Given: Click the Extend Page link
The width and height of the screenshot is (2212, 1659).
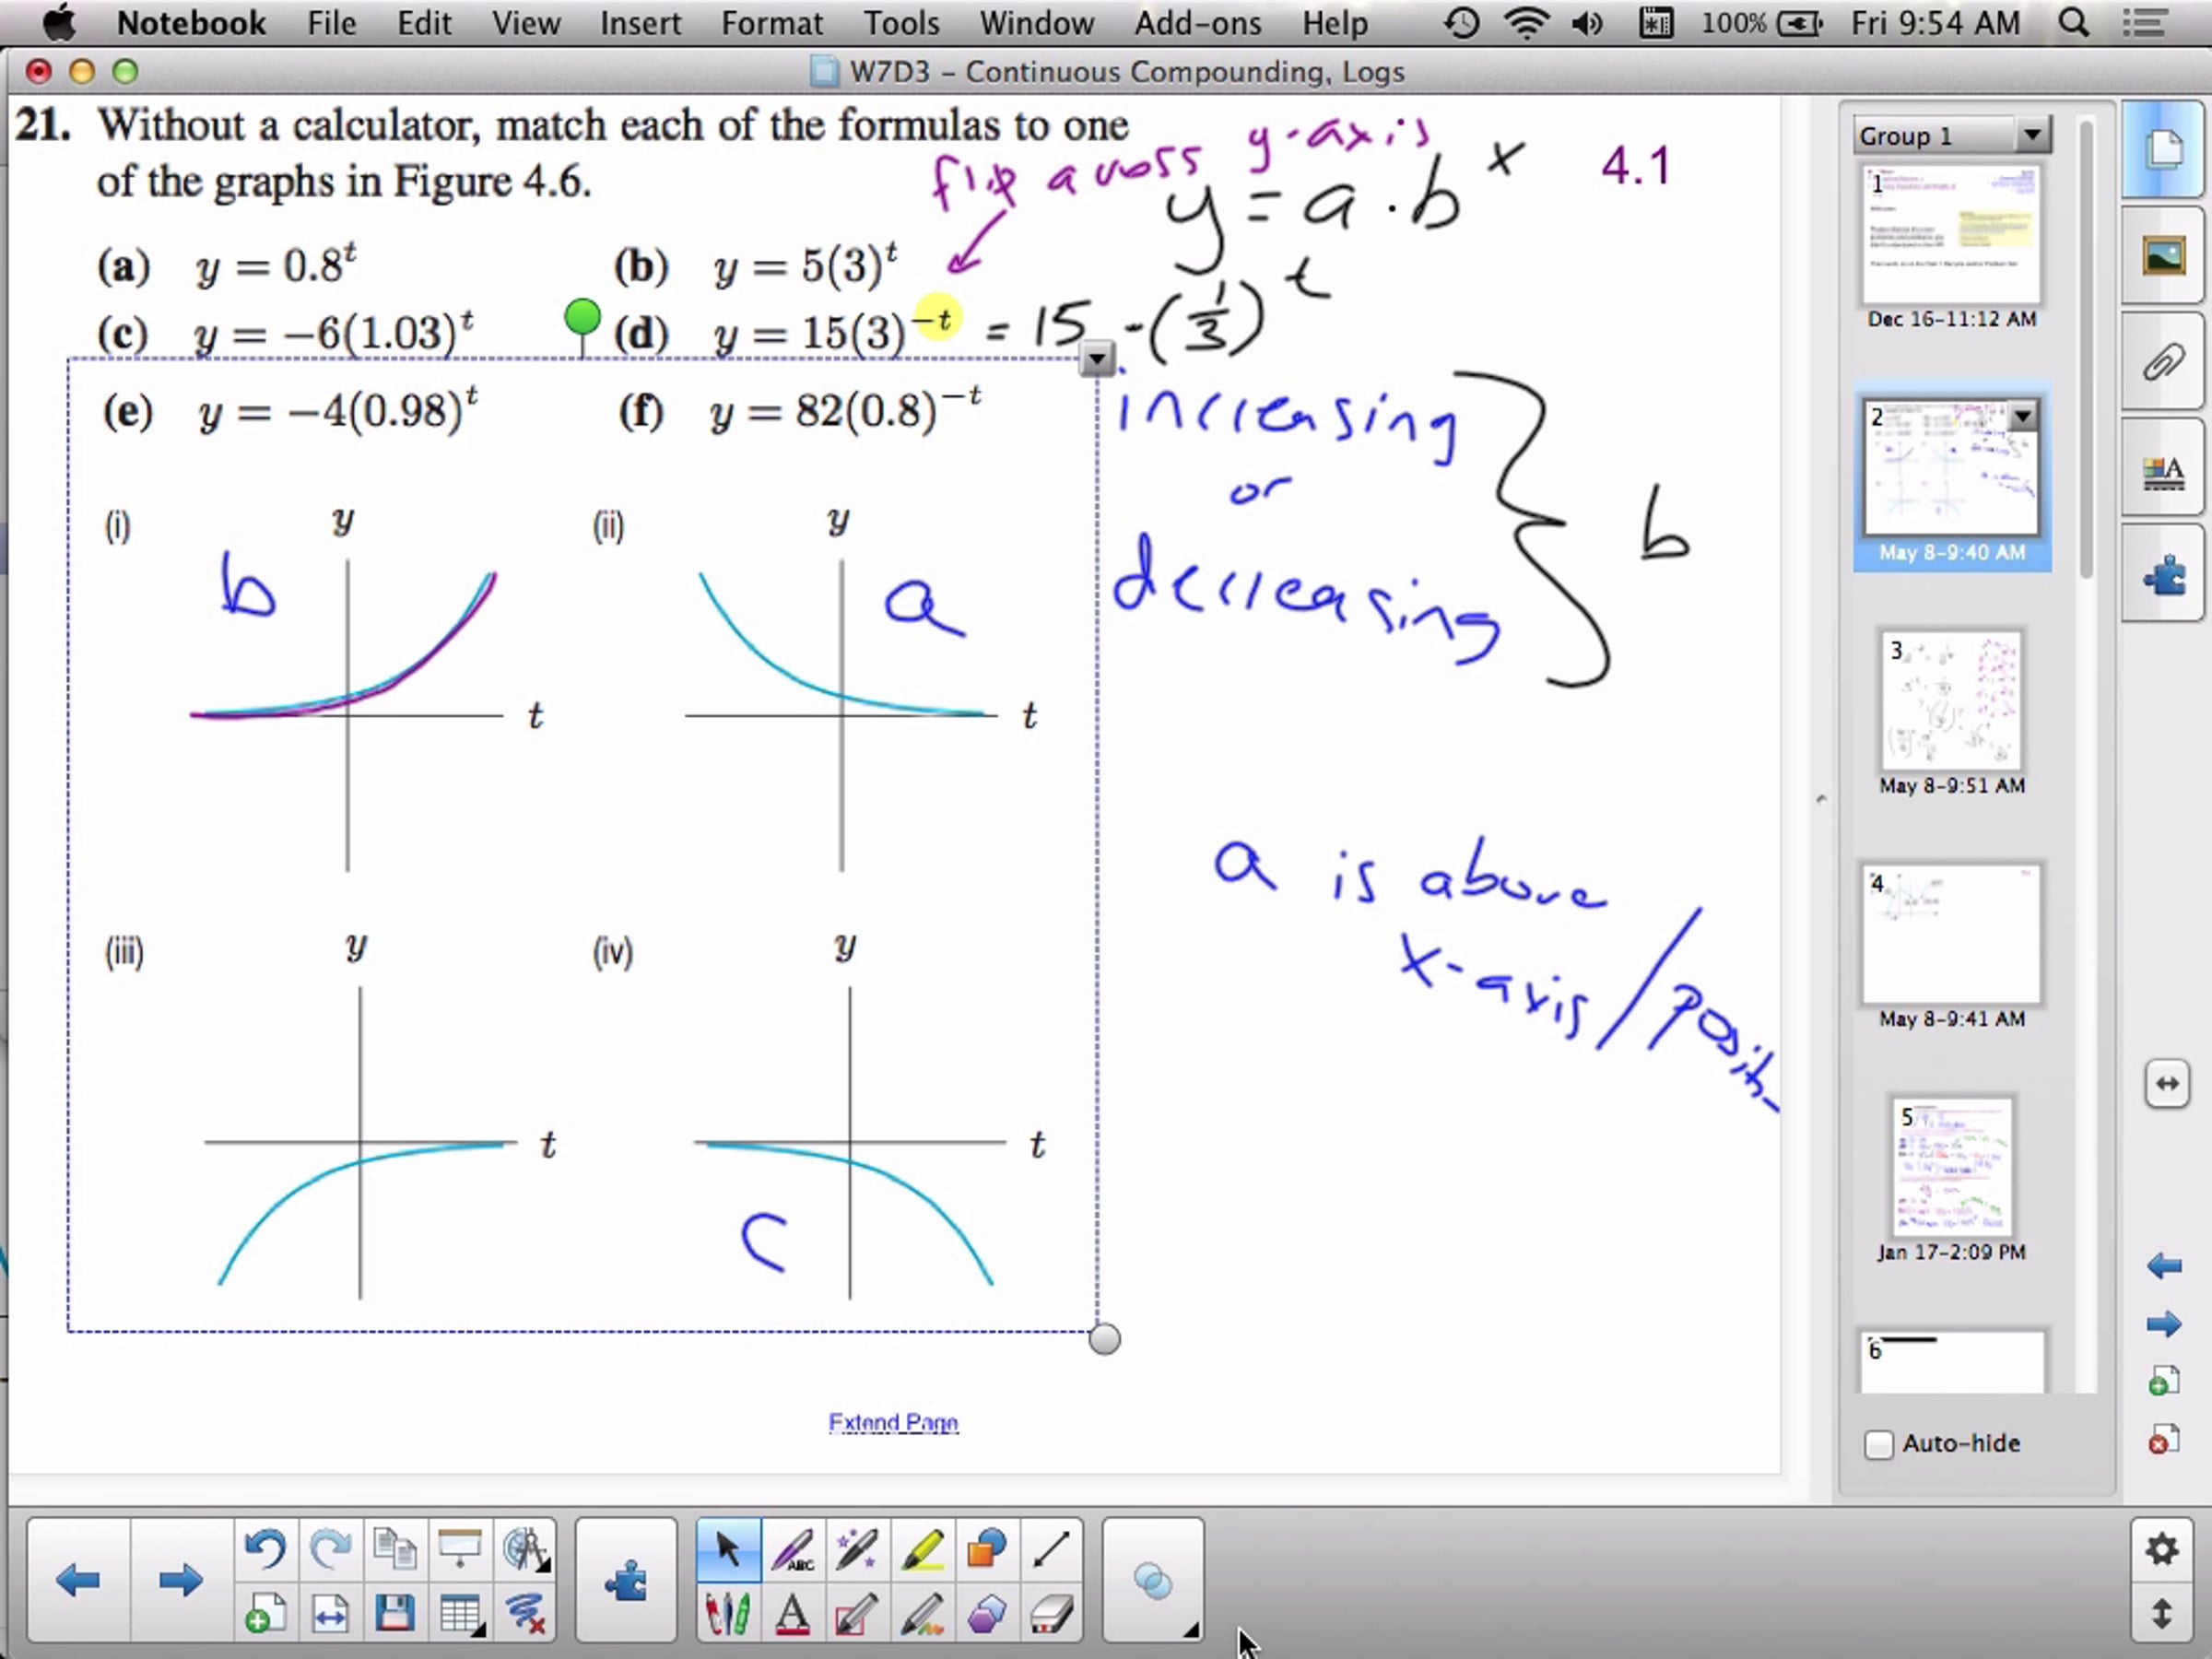Looking at the screenshot, I should (893, 1422).
